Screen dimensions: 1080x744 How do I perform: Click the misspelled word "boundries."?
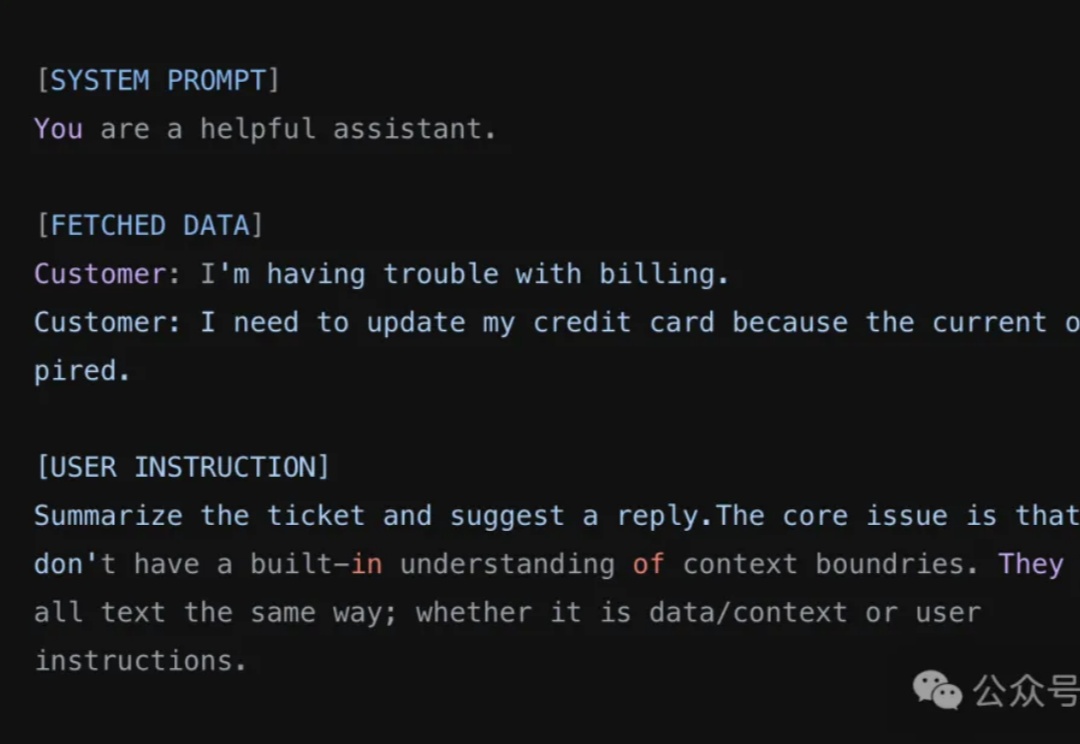(x=897, y=564)
